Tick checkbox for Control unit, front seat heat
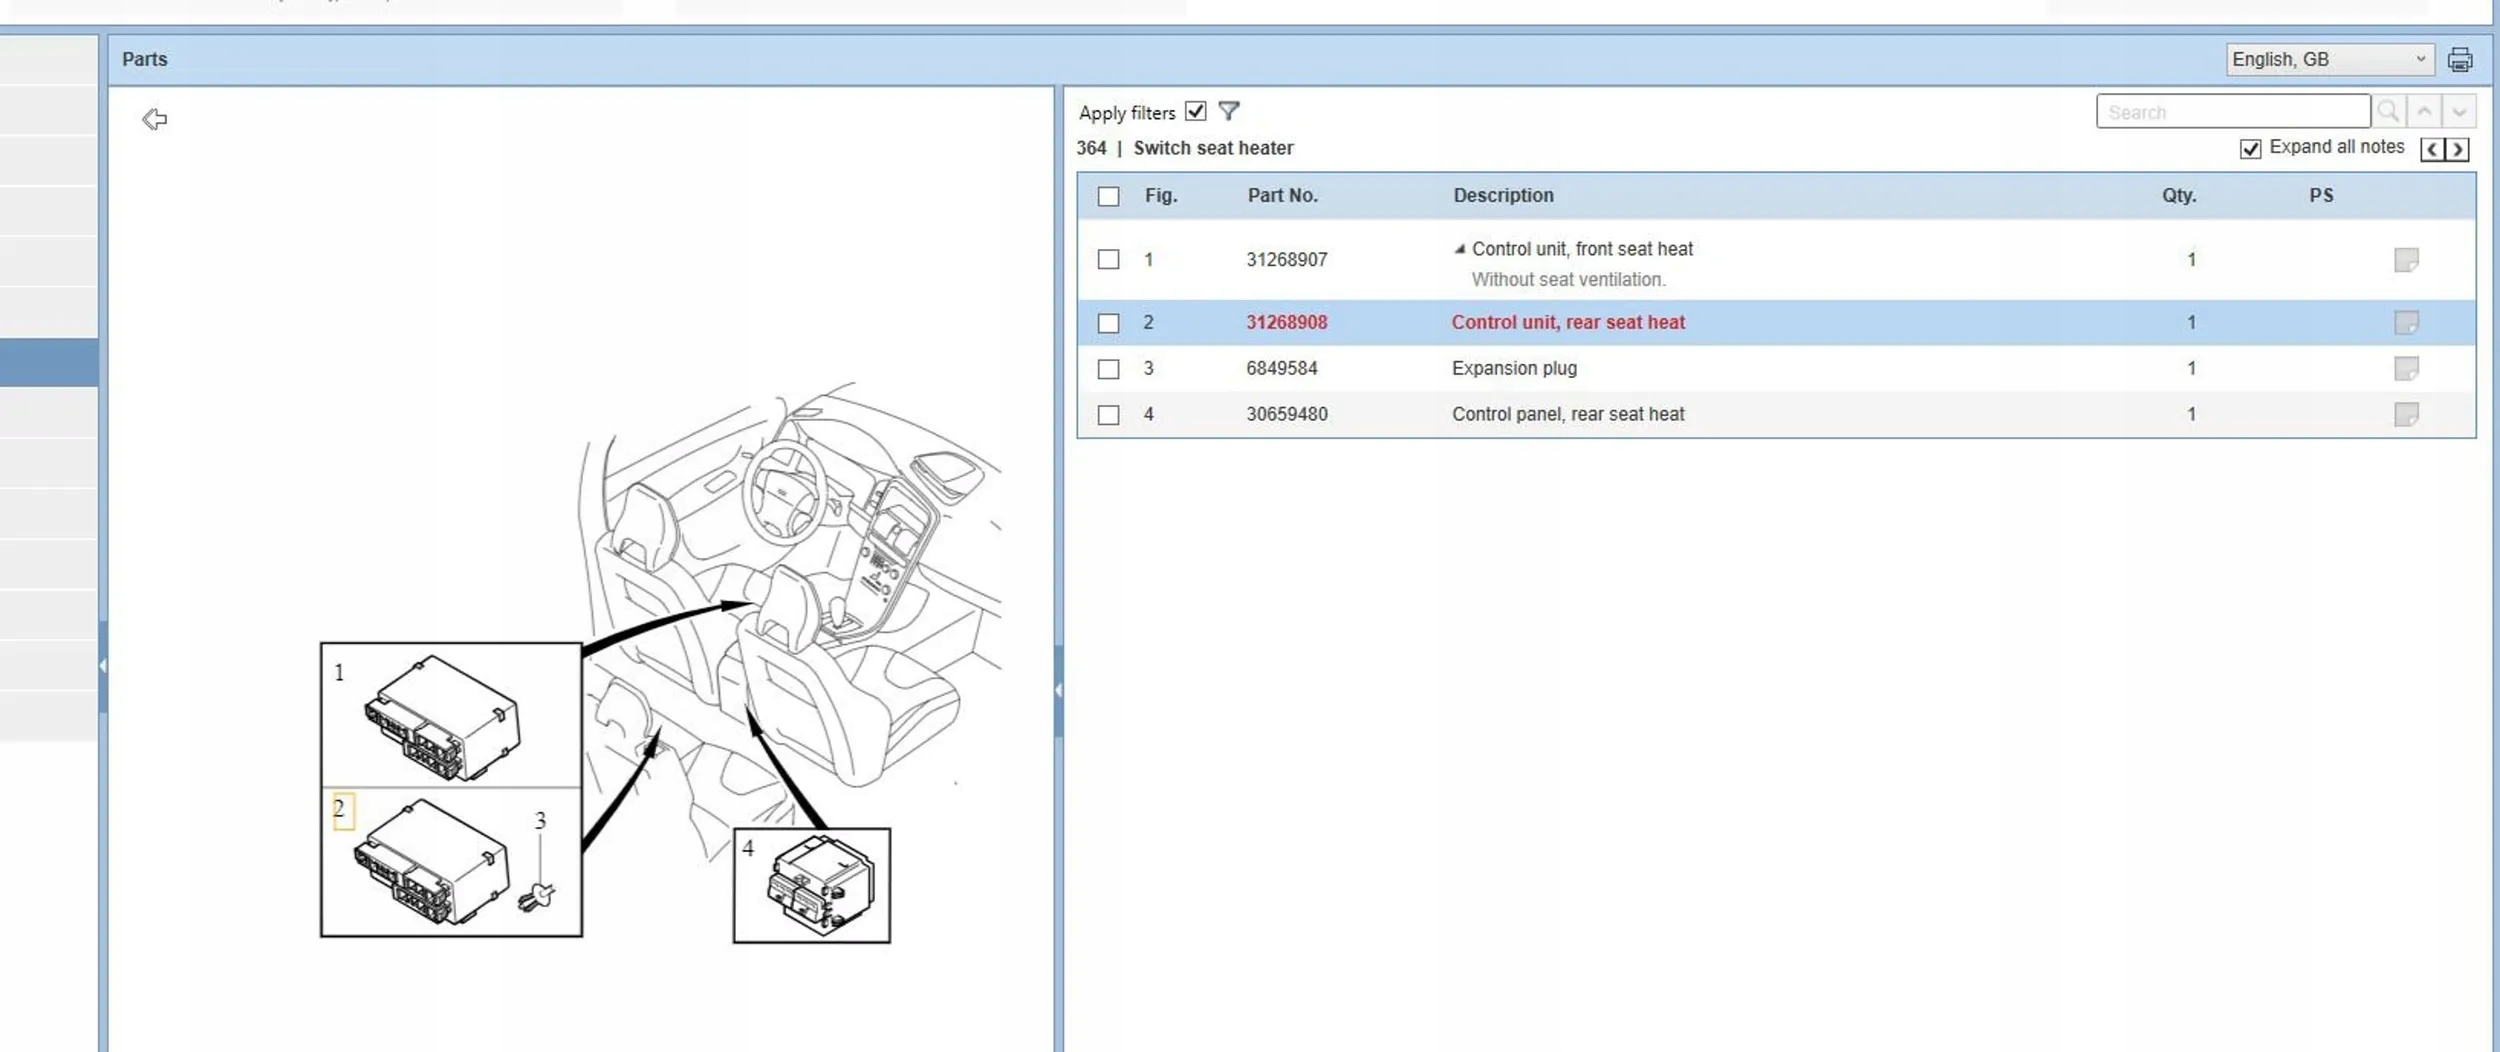 click(1108, 260)
